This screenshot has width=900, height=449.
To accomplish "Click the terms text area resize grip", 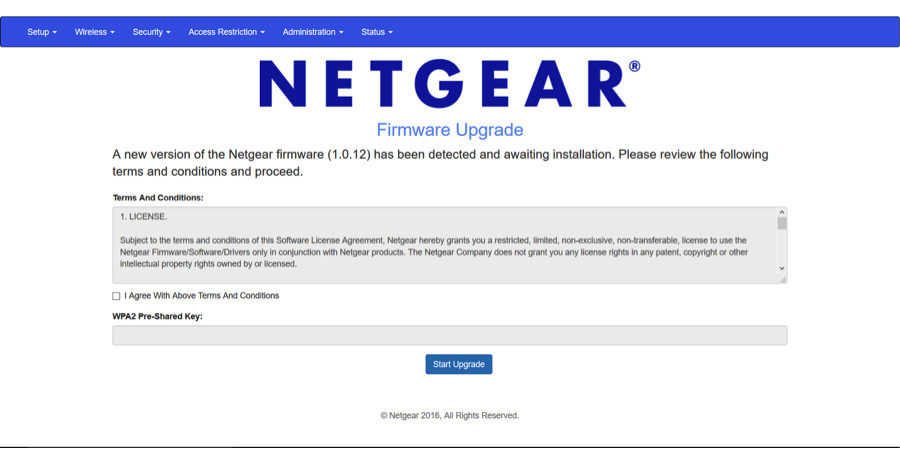I will point(783,280).
